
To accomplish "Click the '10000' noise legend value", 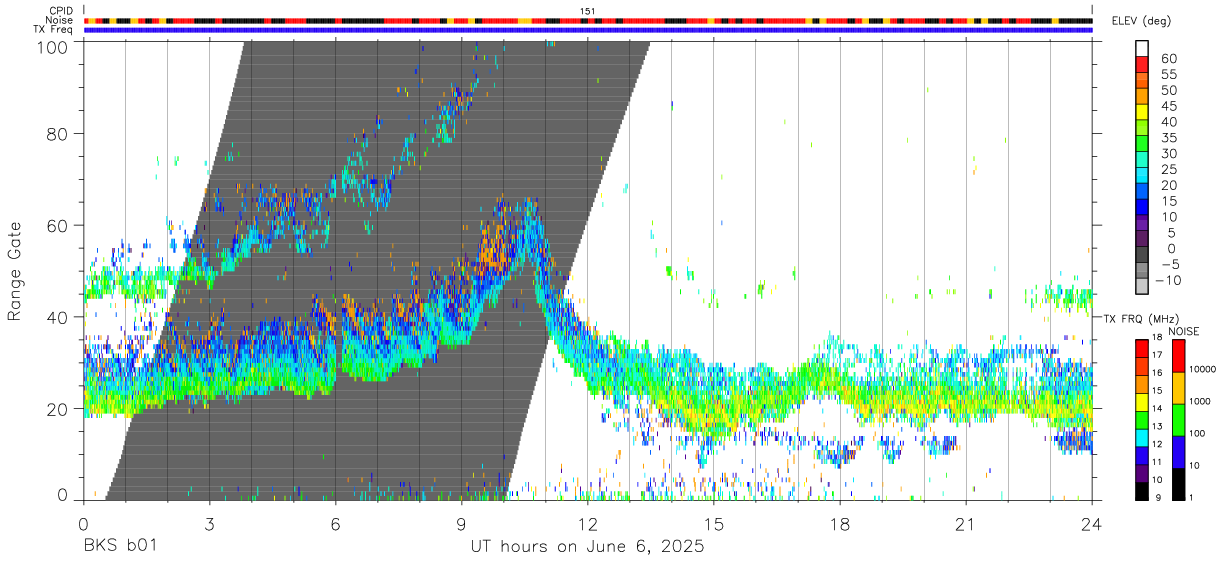I will tap(1202, 371).
